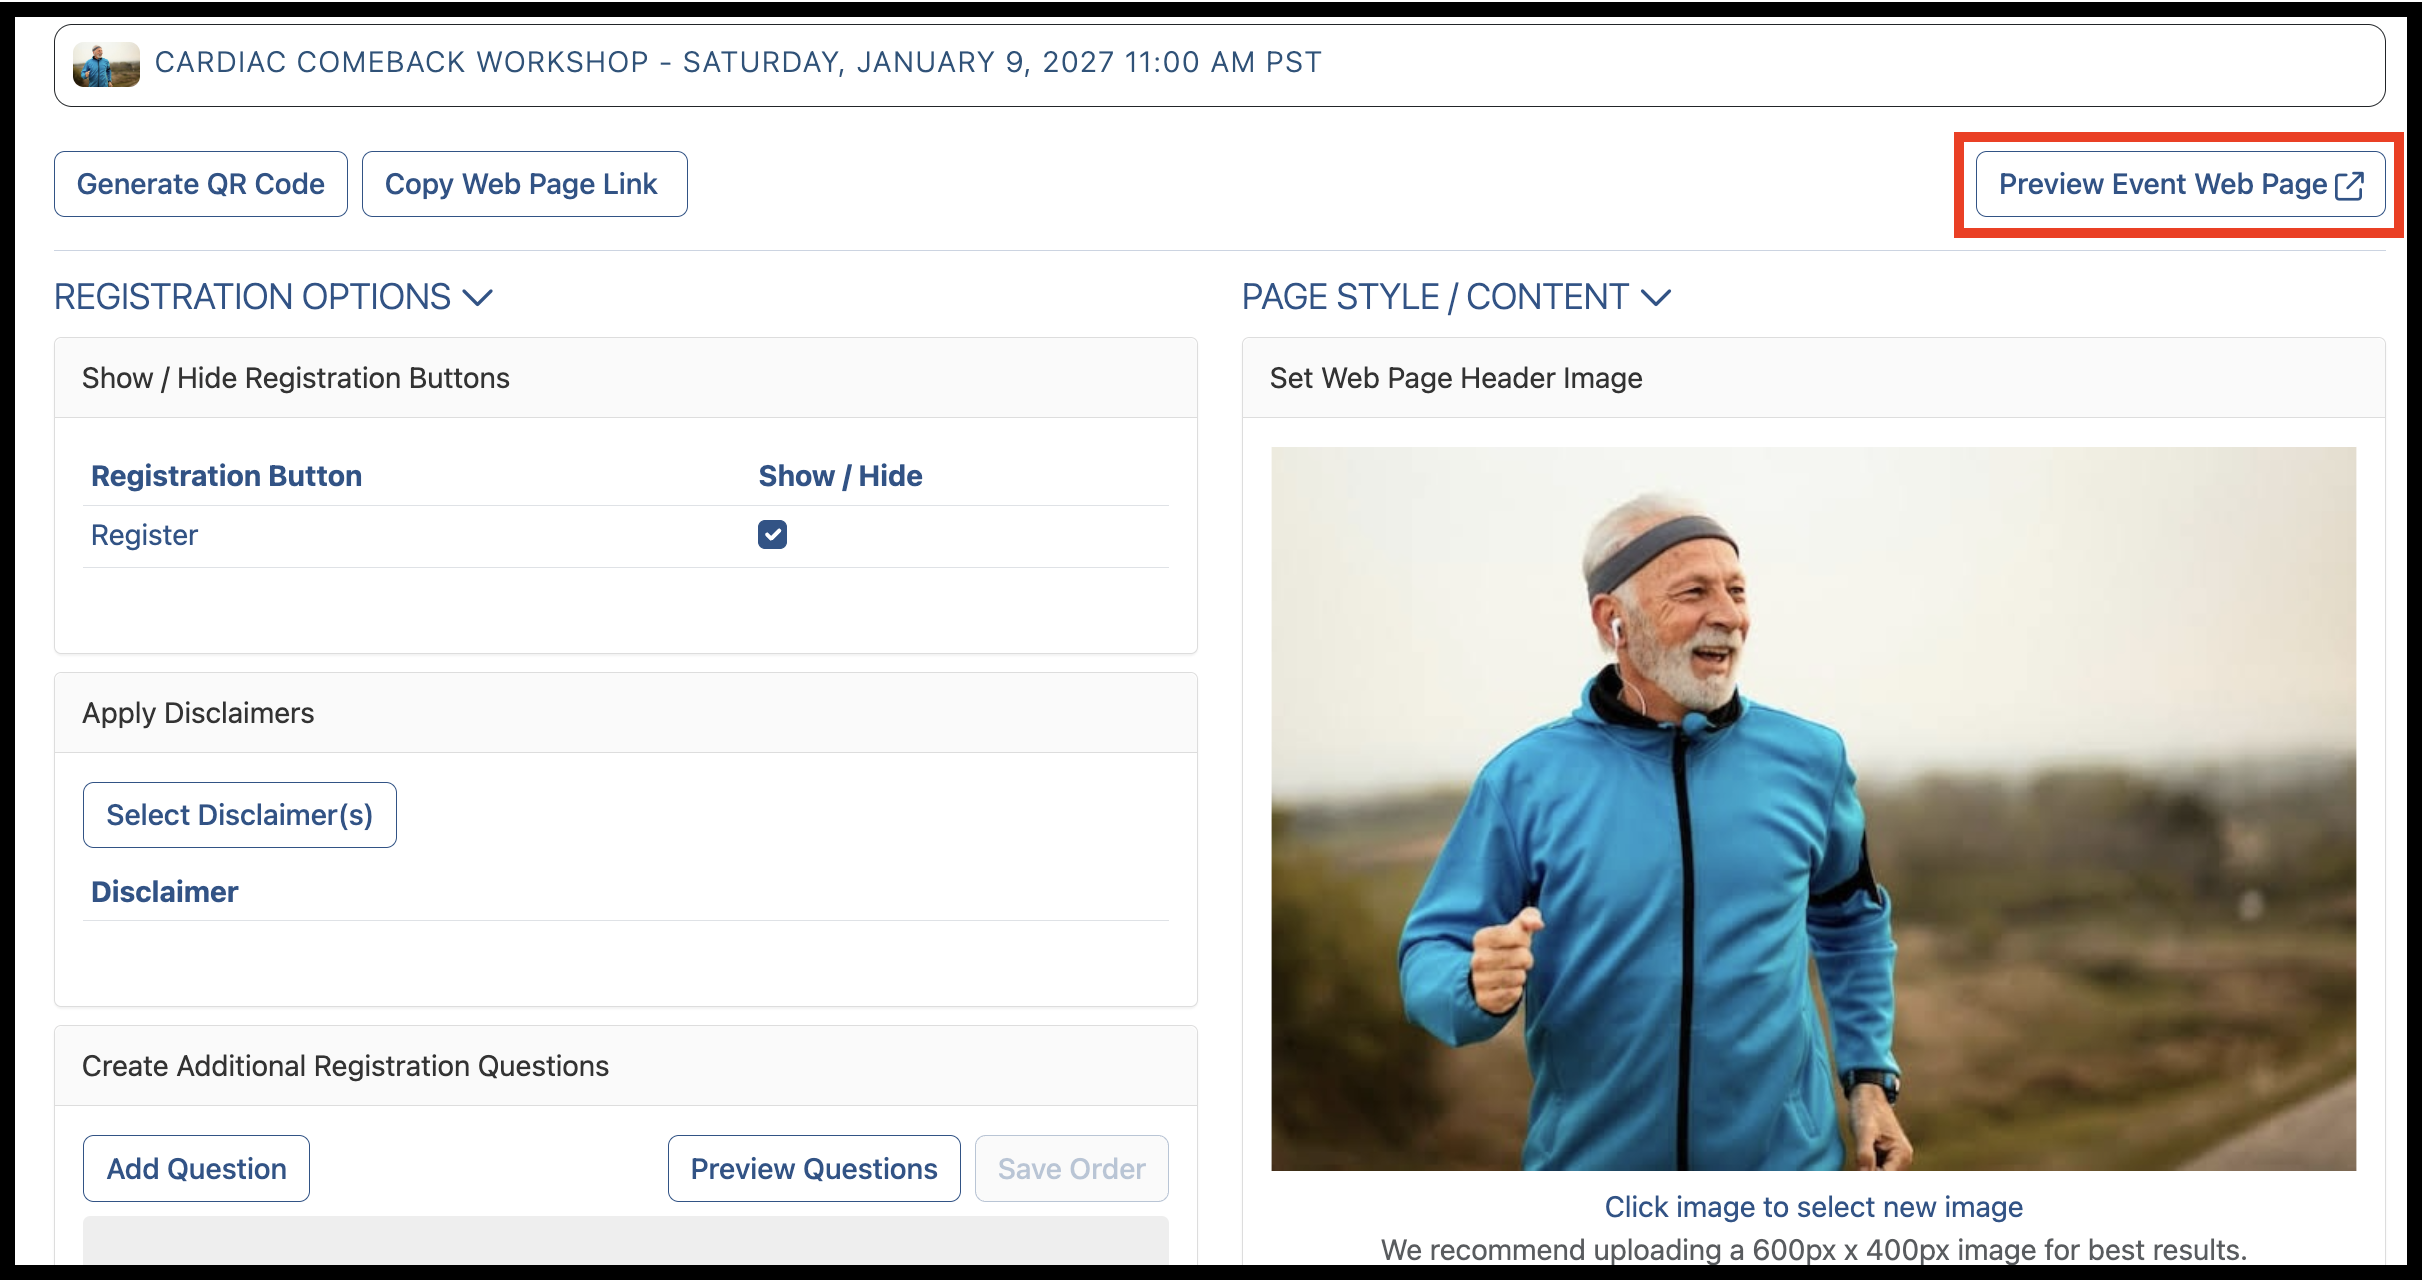
Task: Click the Register row label
Action: click(144, 535)
